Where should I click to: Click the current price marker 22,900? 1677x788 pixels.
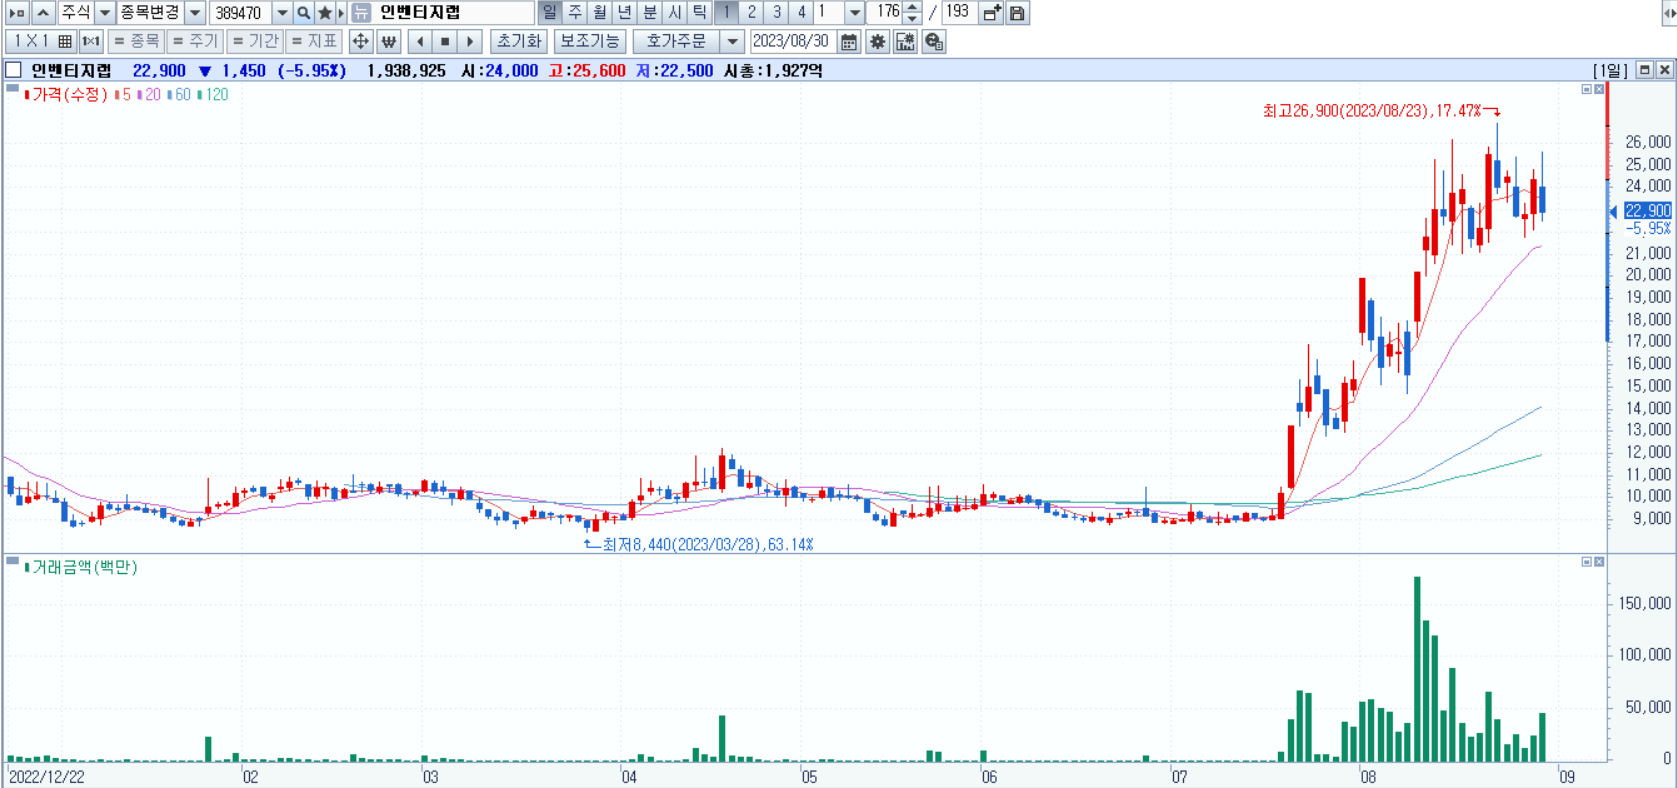tap(1647, 210)
